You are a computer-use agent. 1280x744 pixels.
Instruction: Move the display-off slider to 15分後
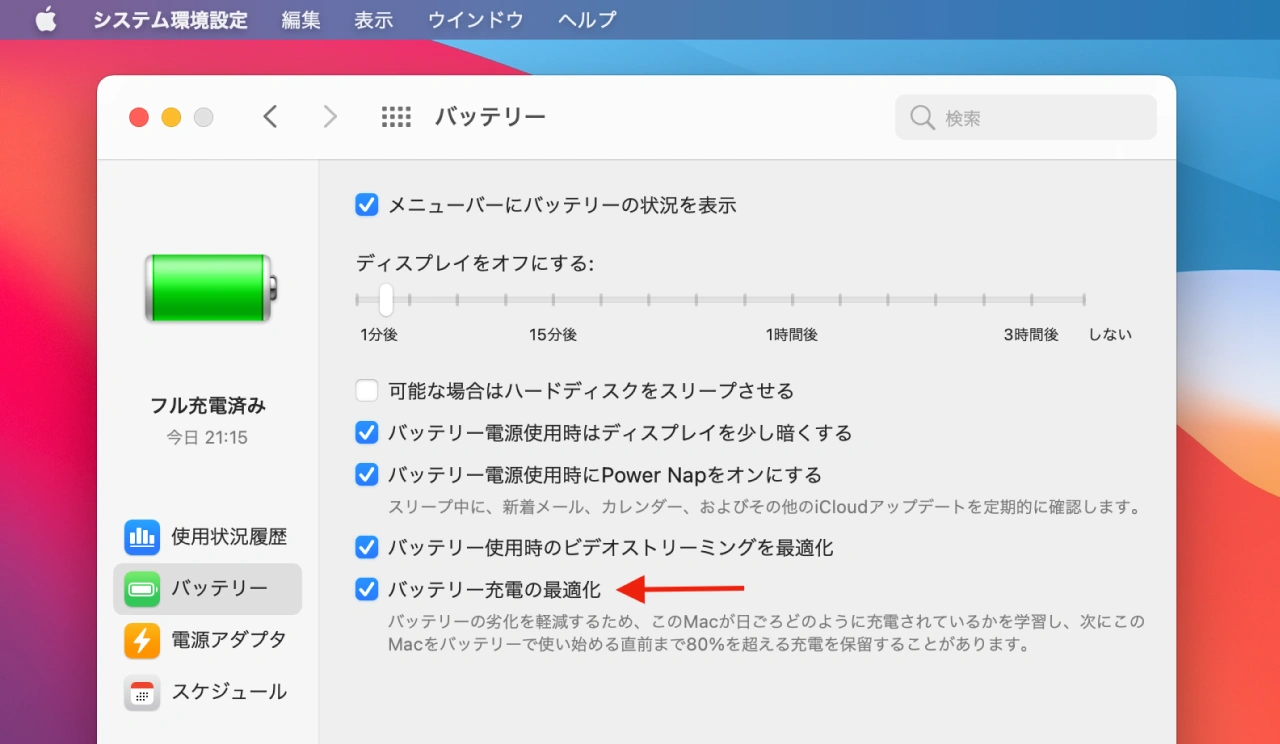553,298
